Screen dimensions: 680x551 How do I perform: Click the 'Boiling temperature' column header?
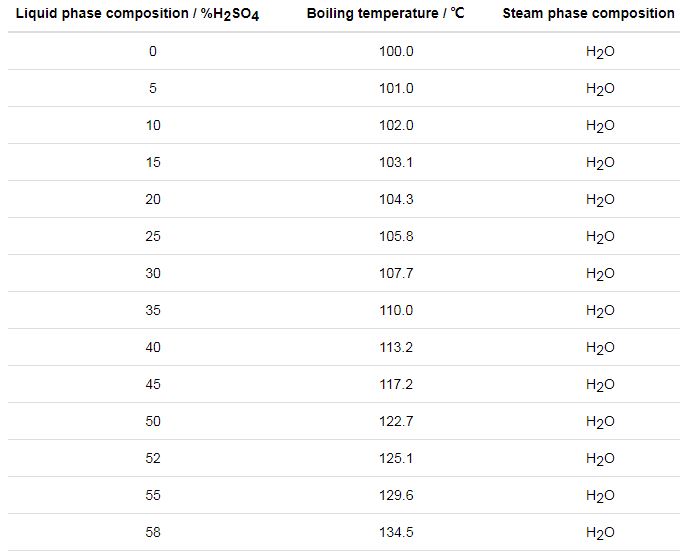385,14
